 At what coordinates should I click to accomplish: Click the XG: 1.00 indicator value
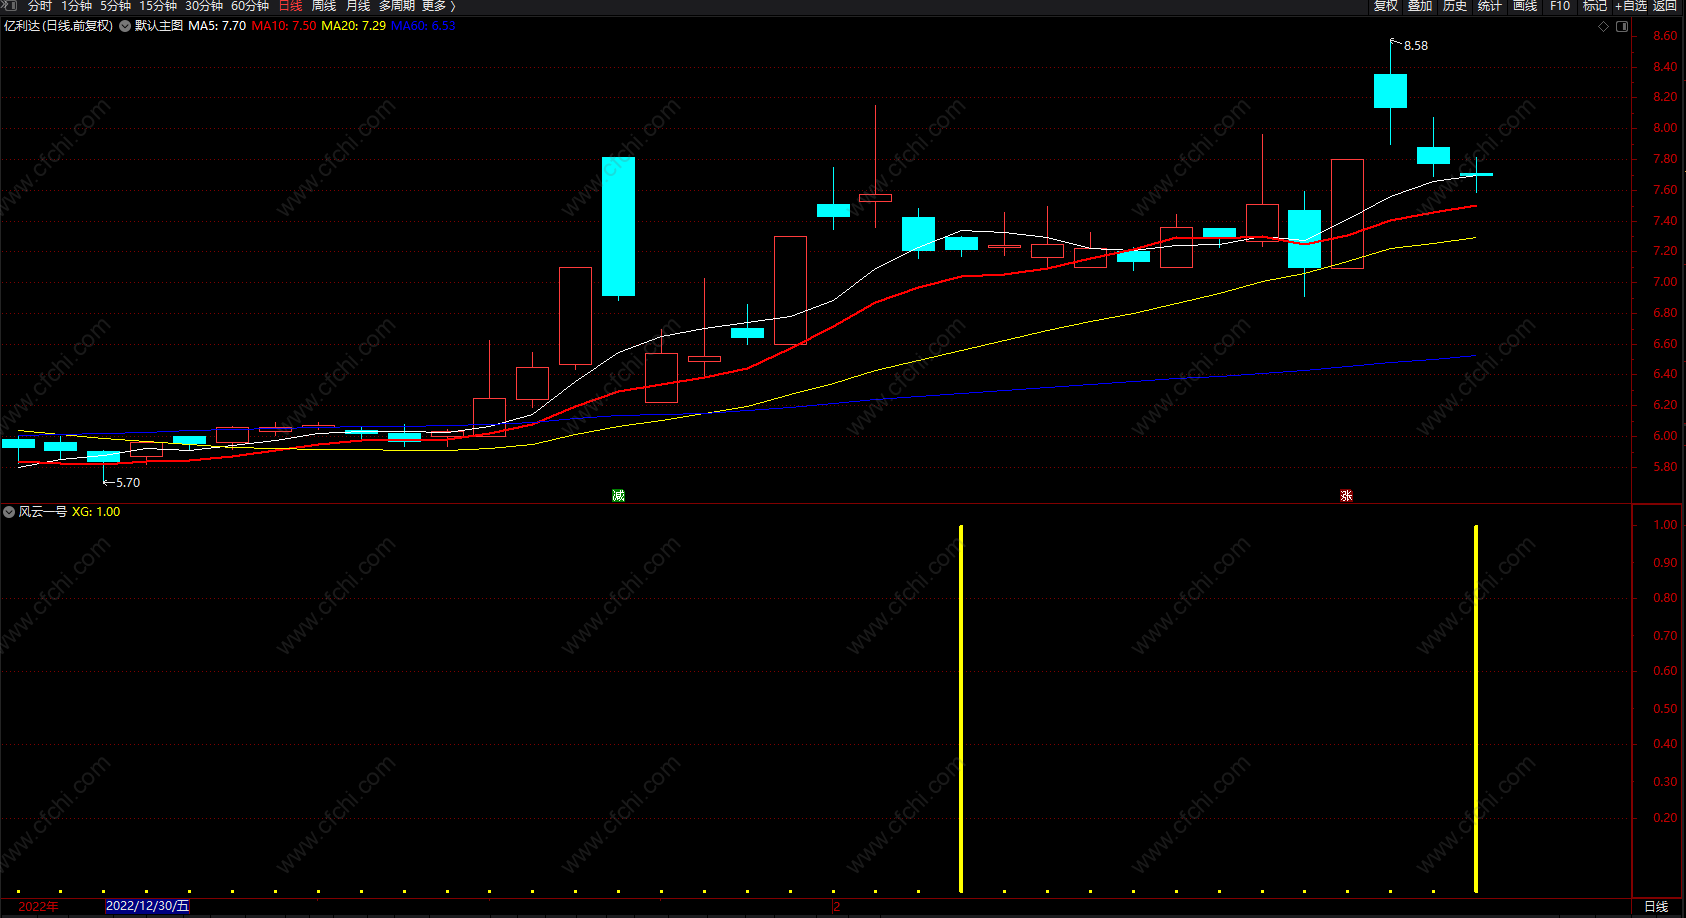coord(96,512)
